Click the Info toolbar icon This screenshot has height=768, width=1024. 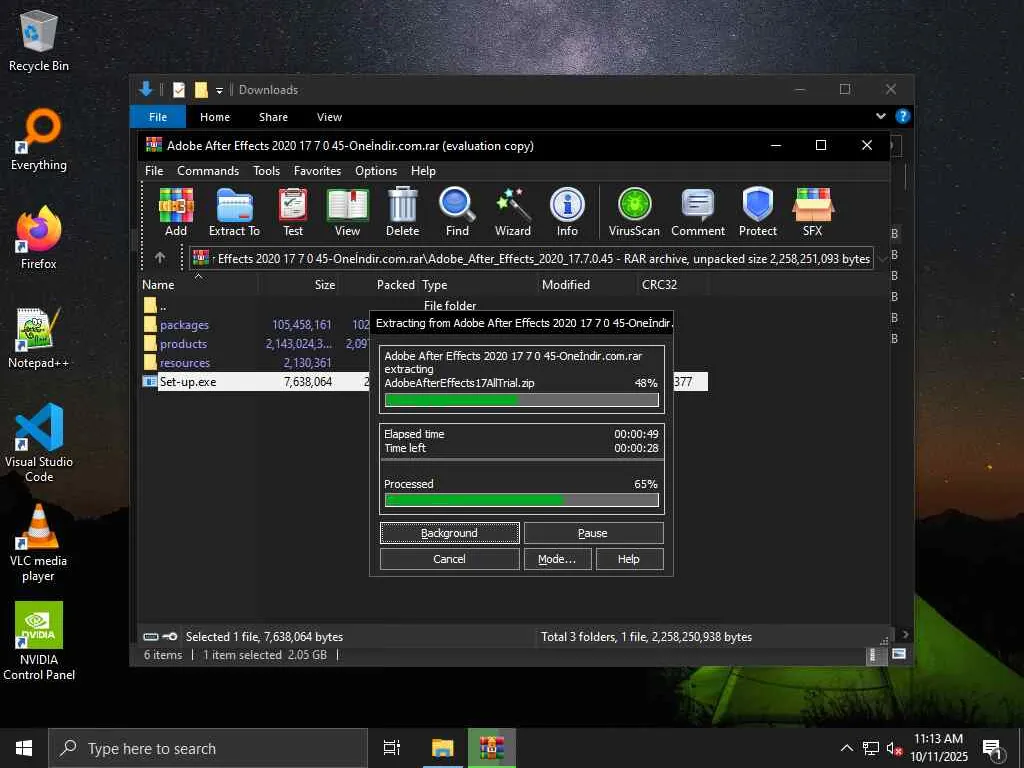click(567, 212)
